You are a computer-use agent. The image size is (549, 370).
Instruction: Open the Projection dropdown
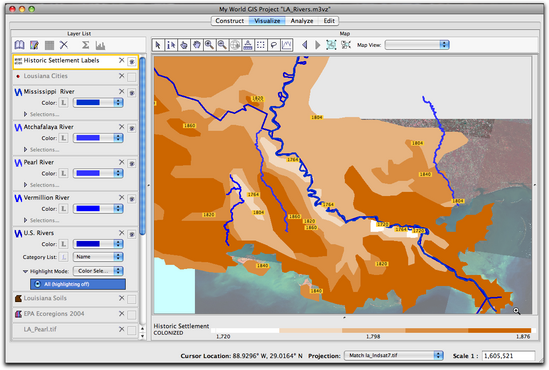pyautogui.click(x=394, y=355)
